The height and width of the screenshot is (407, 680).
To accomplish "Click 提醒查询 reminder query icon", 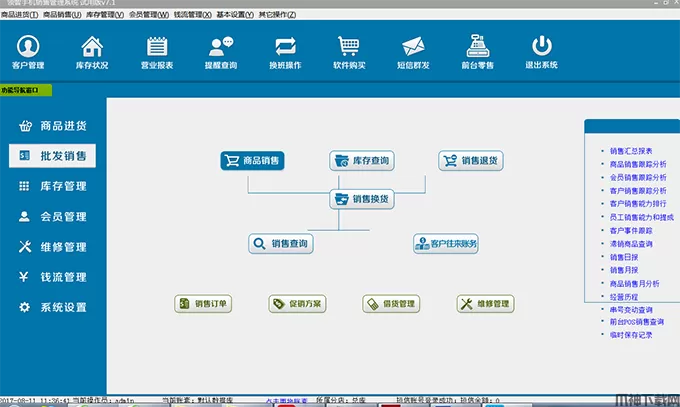I will point(221,52).
